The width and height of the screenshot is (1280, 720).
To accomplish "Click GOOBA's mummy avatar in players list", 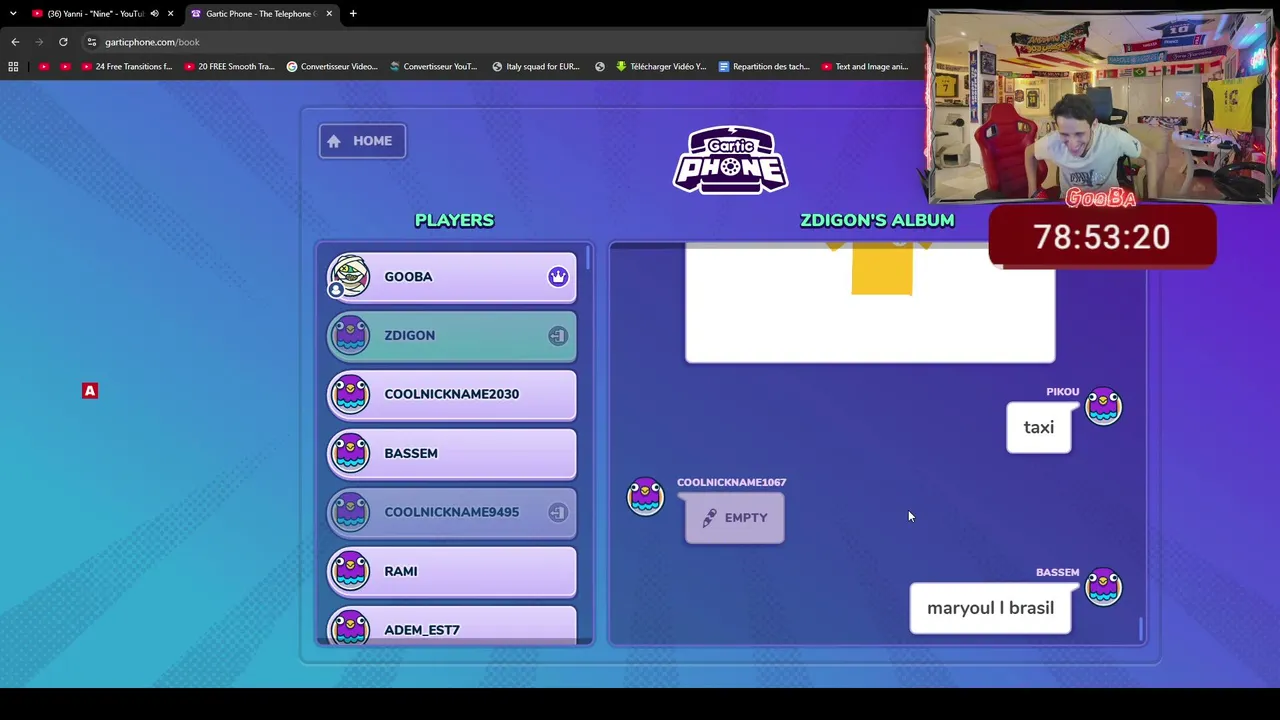I will [x=350, y=277].
